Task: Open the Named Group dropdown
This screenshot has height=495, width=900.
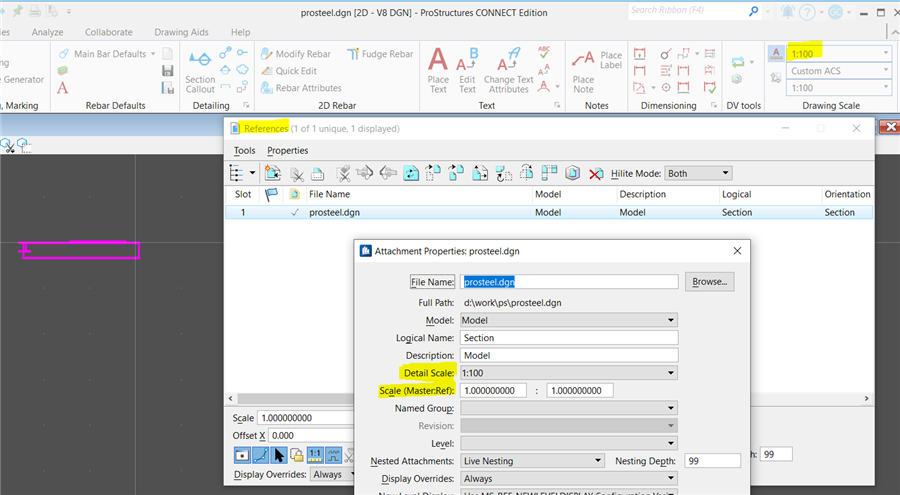Action: (x=569, y=408)
